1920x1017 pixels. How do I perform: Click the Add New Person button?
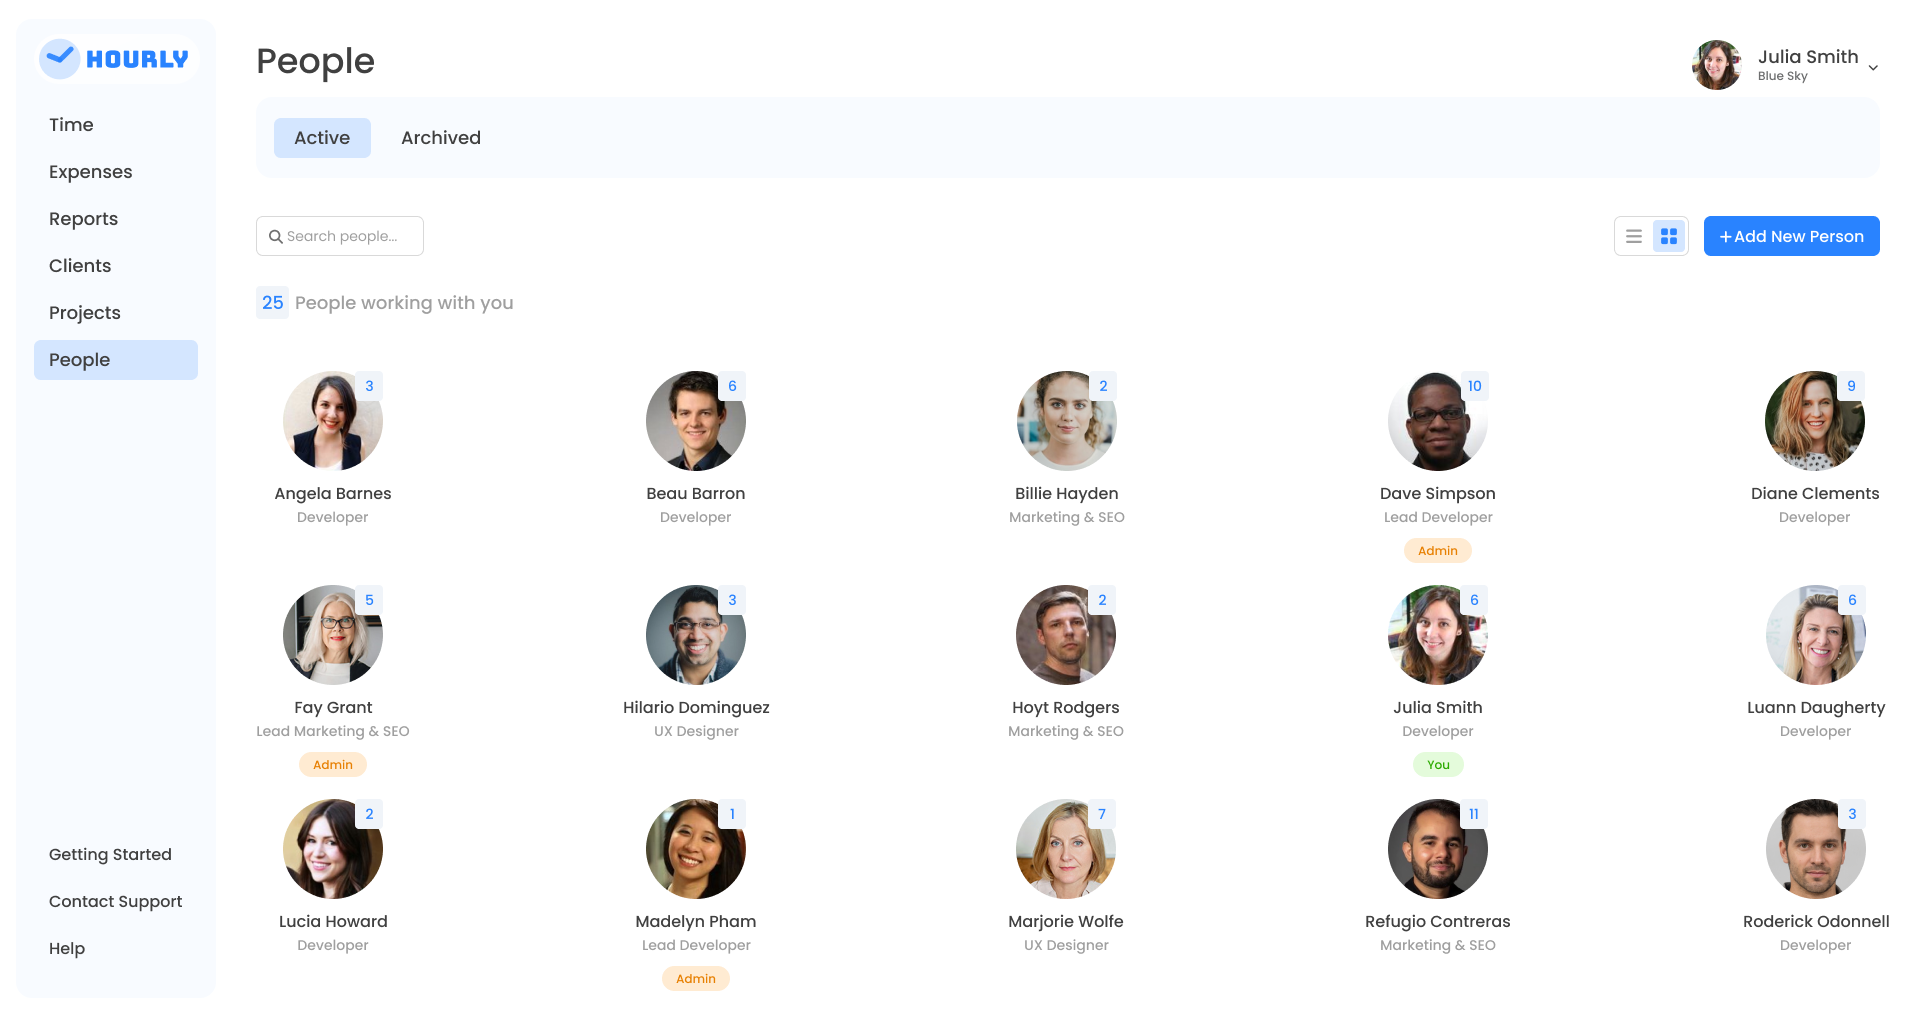point(1791,237)
